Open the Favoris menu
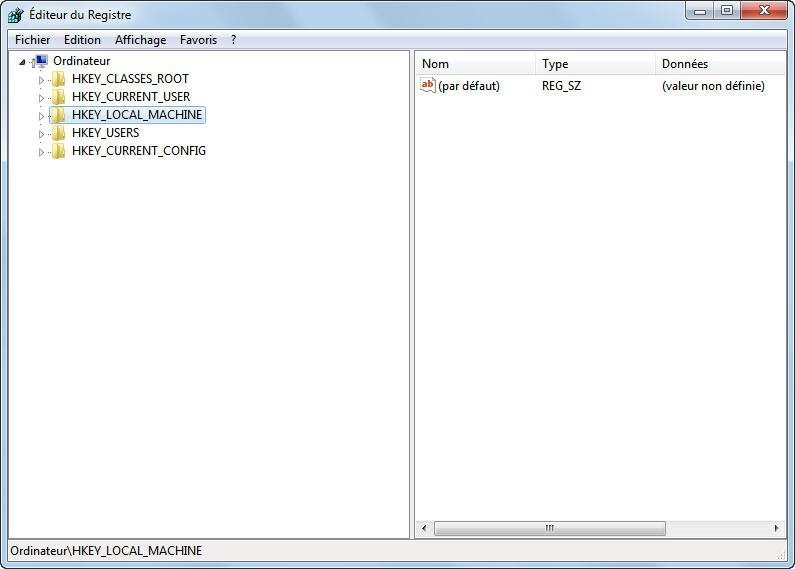Screen dimensions: 795x569 tap(198, 40)
